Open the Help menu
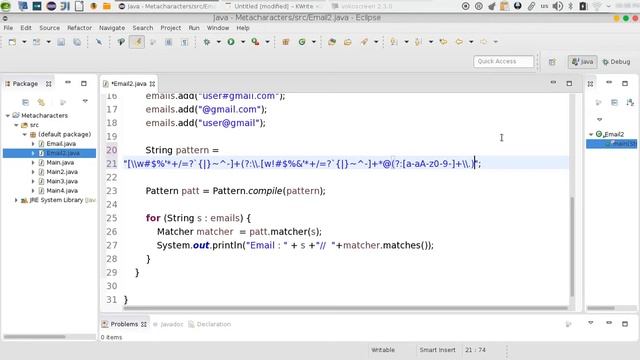The image size is (640, 360). point(242,28)
